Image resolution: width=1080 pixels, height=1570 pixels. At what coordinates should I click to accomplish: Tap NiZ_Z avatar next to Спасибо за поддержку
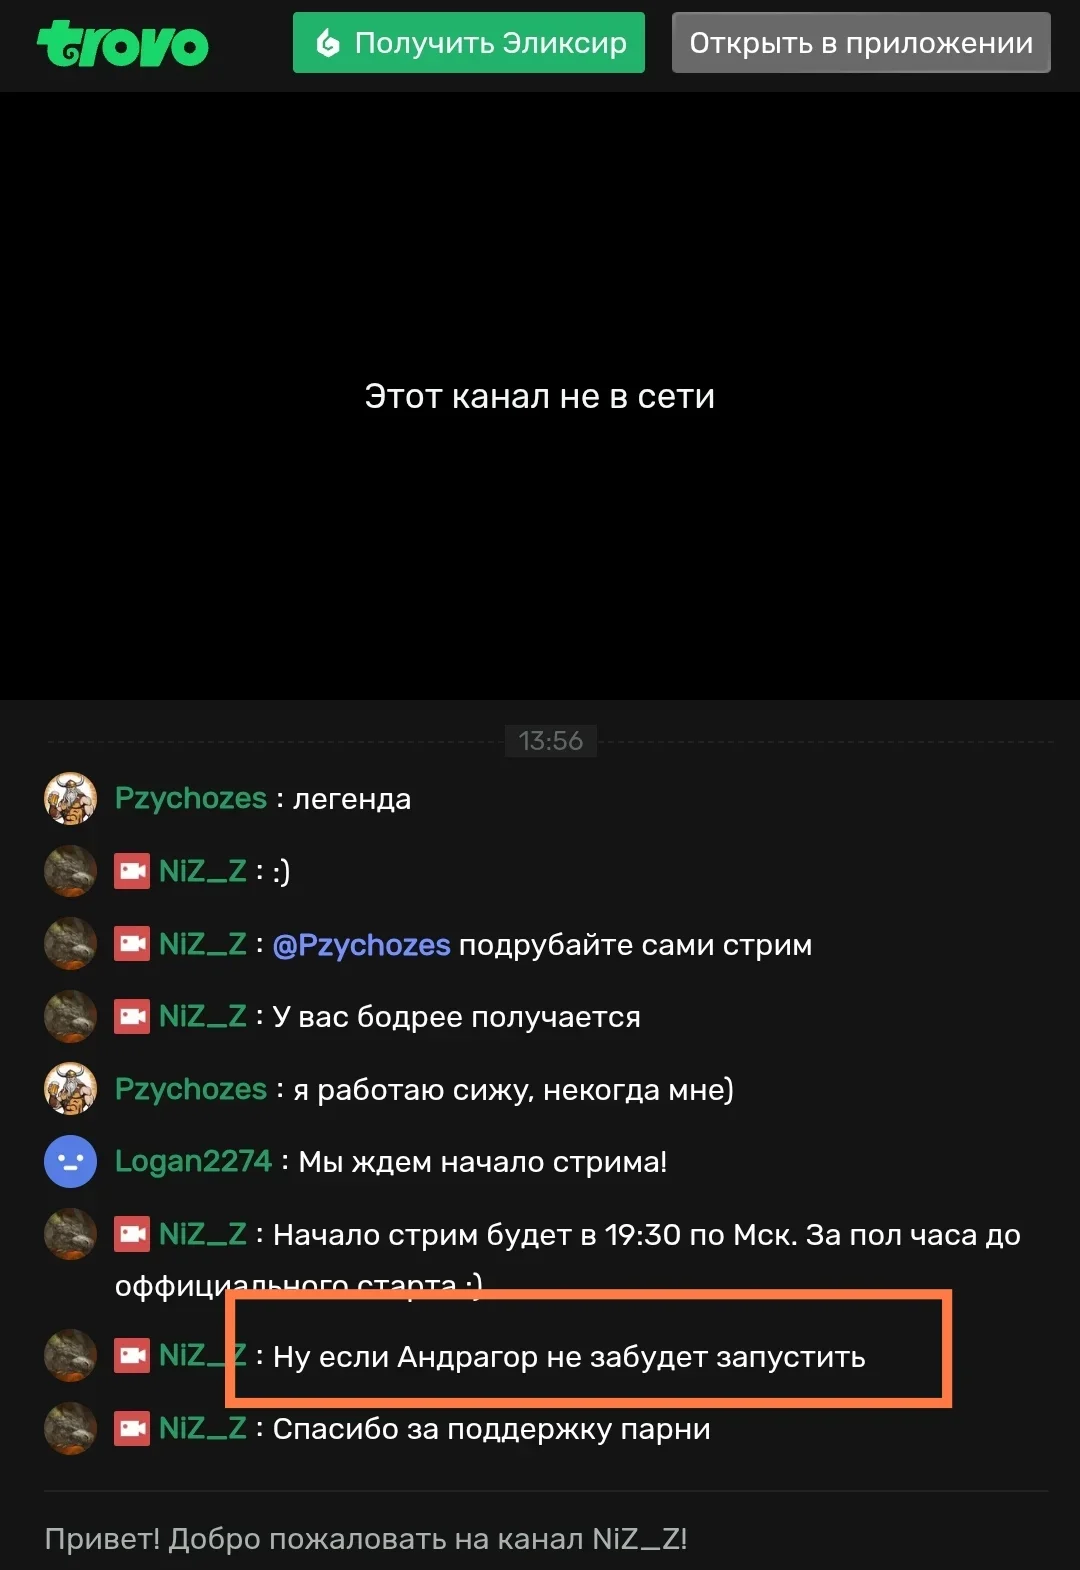click(70, 1429)
